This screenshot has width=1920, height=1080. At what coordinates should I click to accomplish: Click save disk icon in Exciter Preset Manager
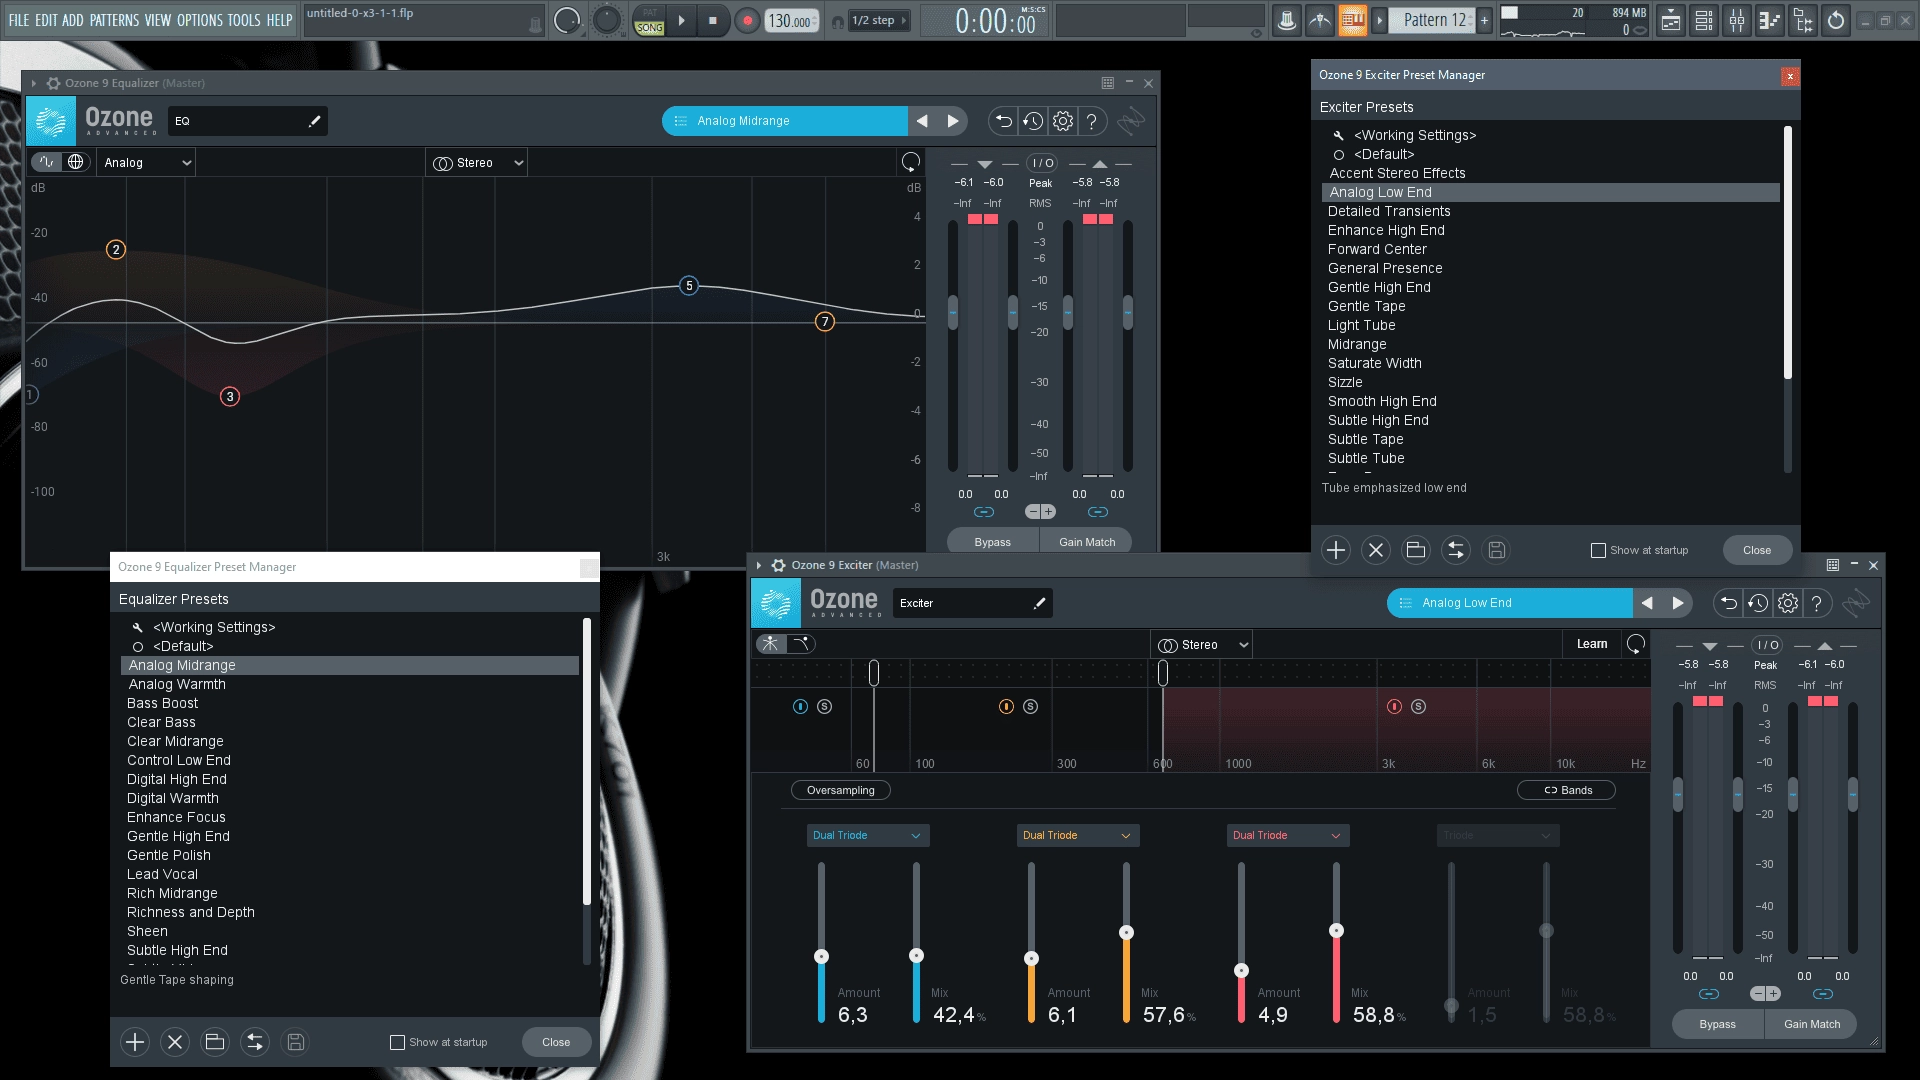point(1496,550)
